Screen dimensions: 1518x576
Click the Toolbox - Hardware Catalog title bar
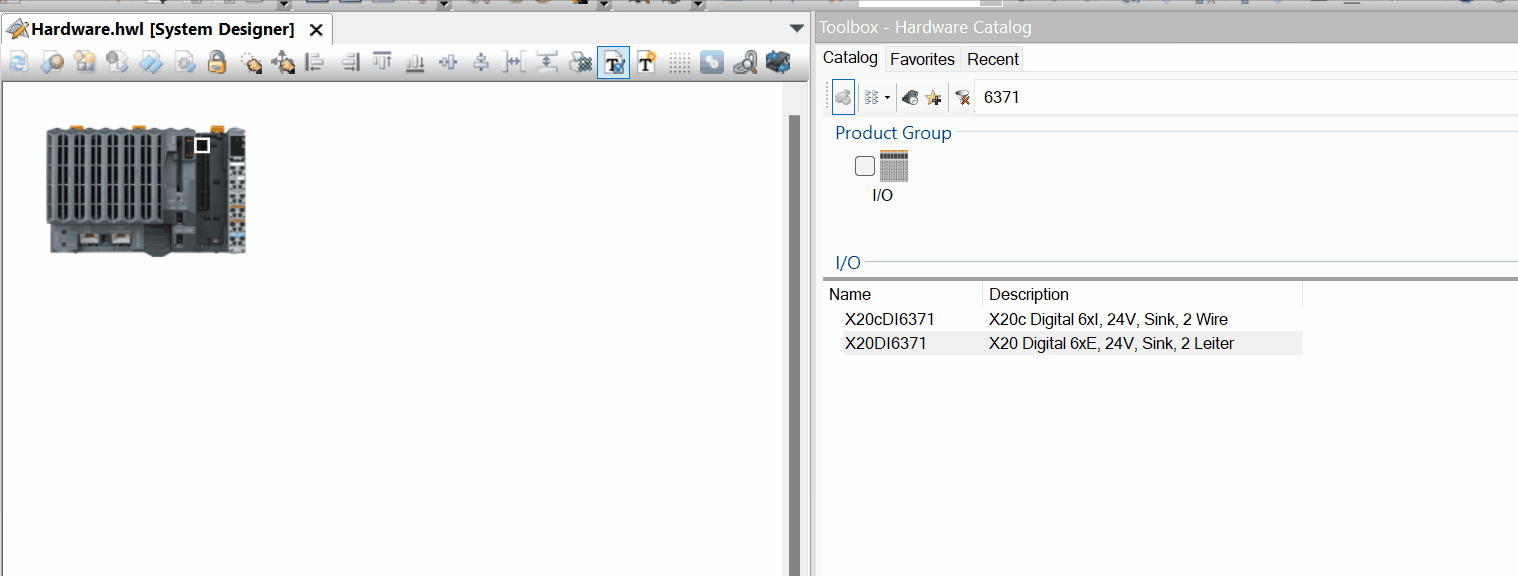[x=1167, y=27]
